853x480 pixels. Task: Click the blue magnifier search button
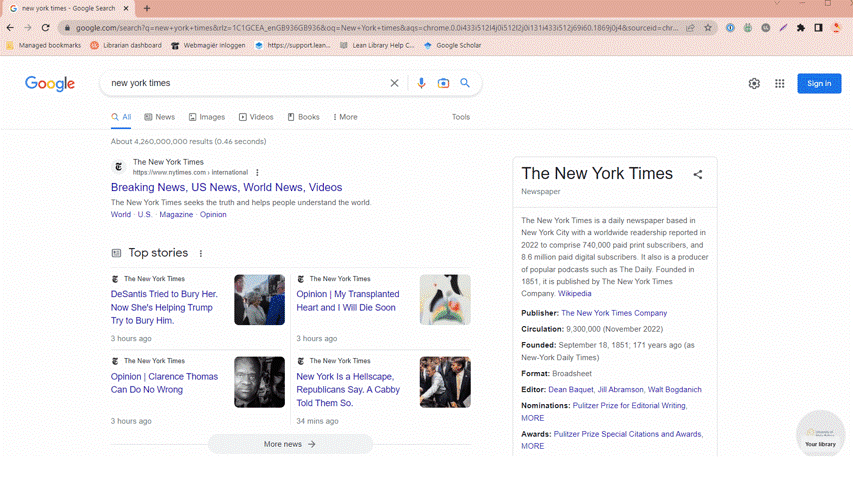pos(465,83)
